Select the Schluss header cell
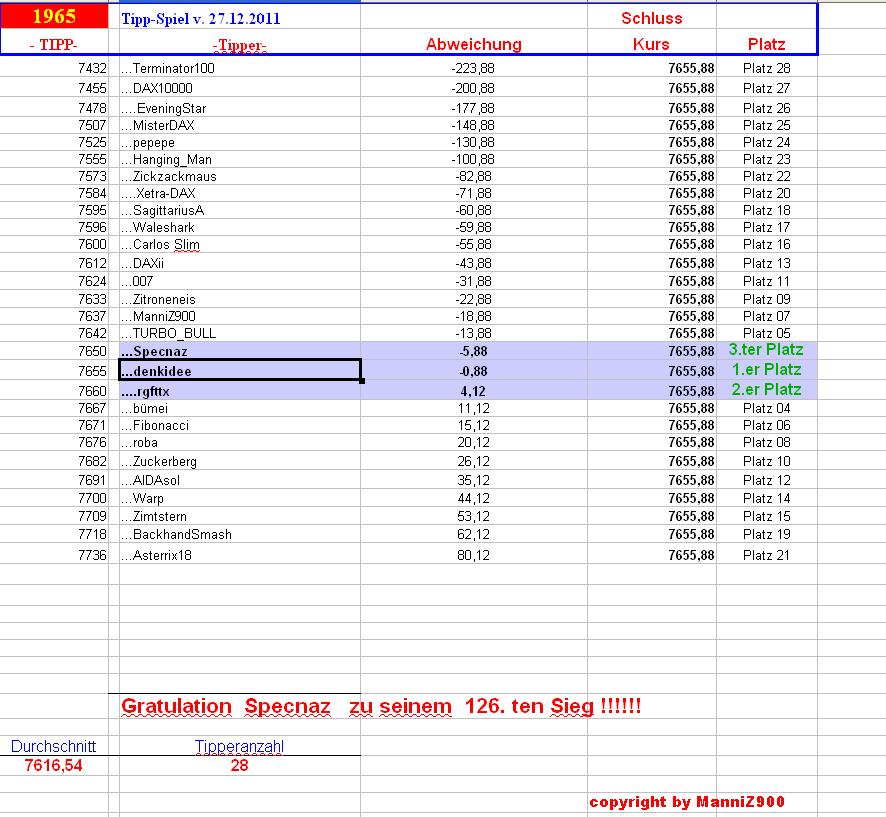Image resolution: width=886 pixels, height=817 pixels. 651,18
